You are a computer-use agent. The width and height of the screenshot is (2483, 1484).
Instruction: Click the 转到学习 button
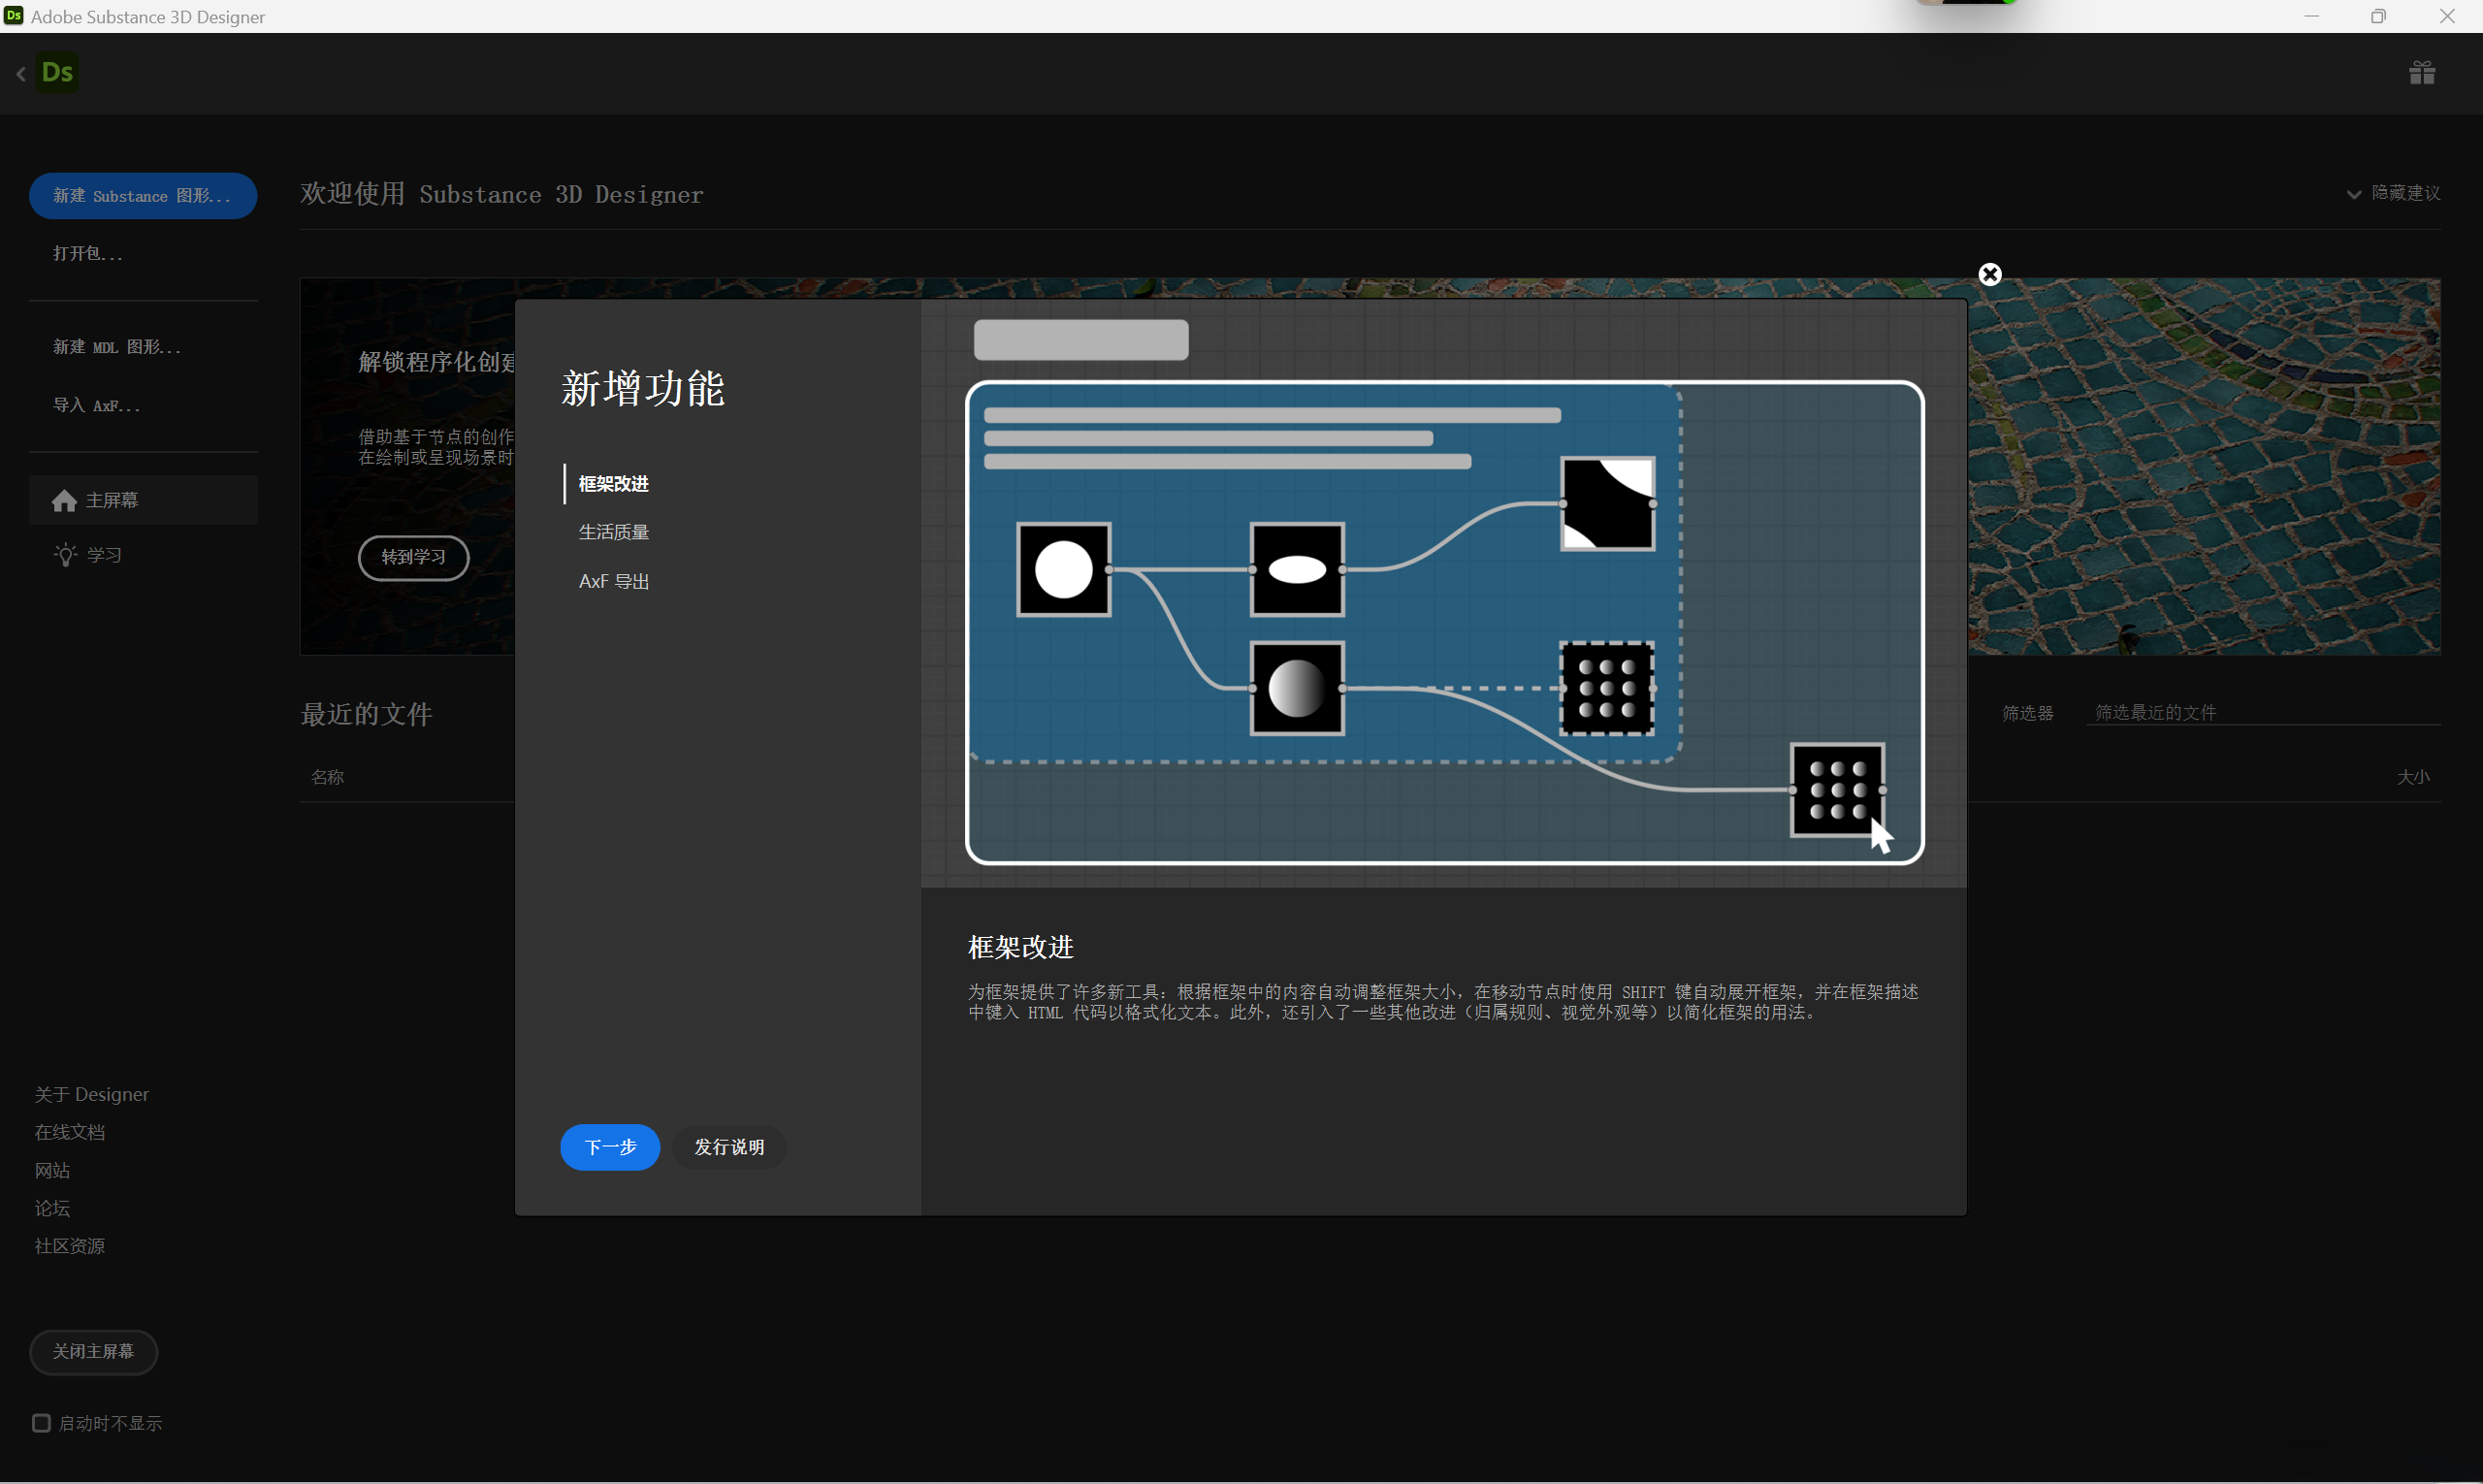pos(413,557)
